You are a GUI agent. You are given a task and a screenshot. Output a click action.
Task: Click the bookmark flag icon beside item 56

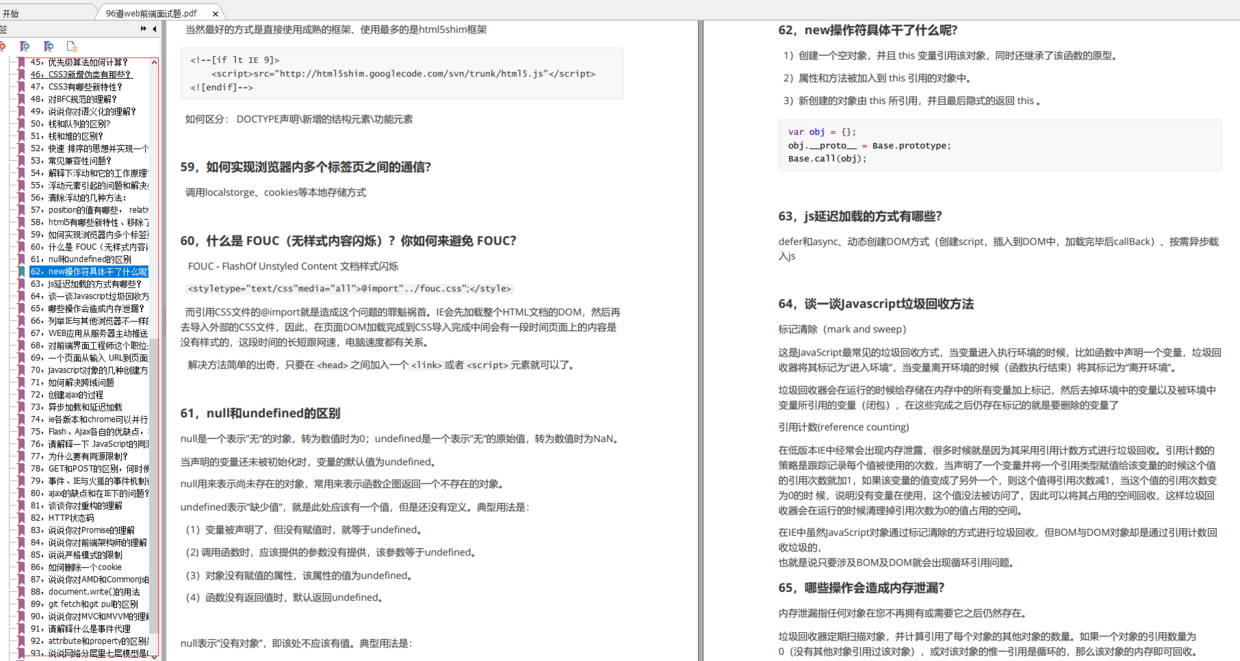(22, 198)
